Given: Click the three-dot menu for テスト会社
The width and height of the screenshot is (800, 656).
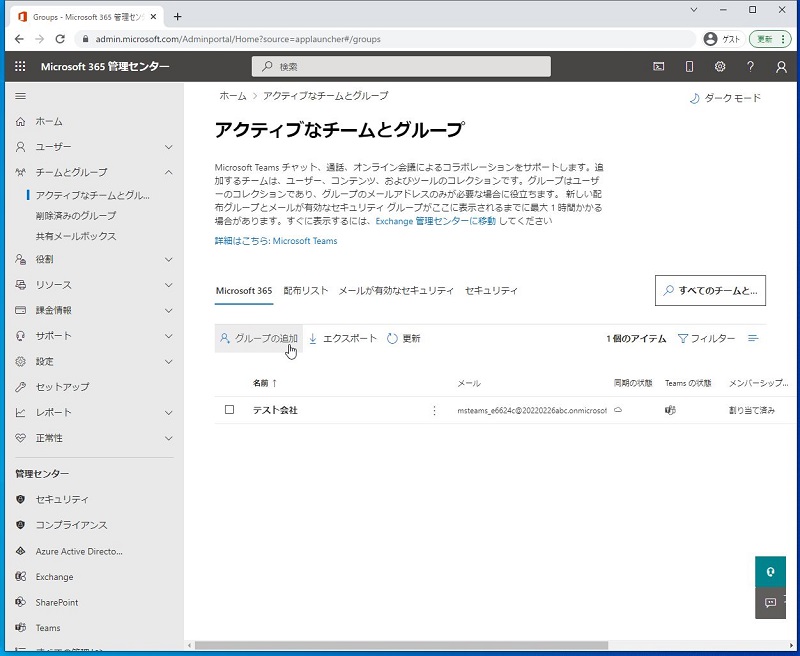Looking at the screenshot, I should click(434, 410).
